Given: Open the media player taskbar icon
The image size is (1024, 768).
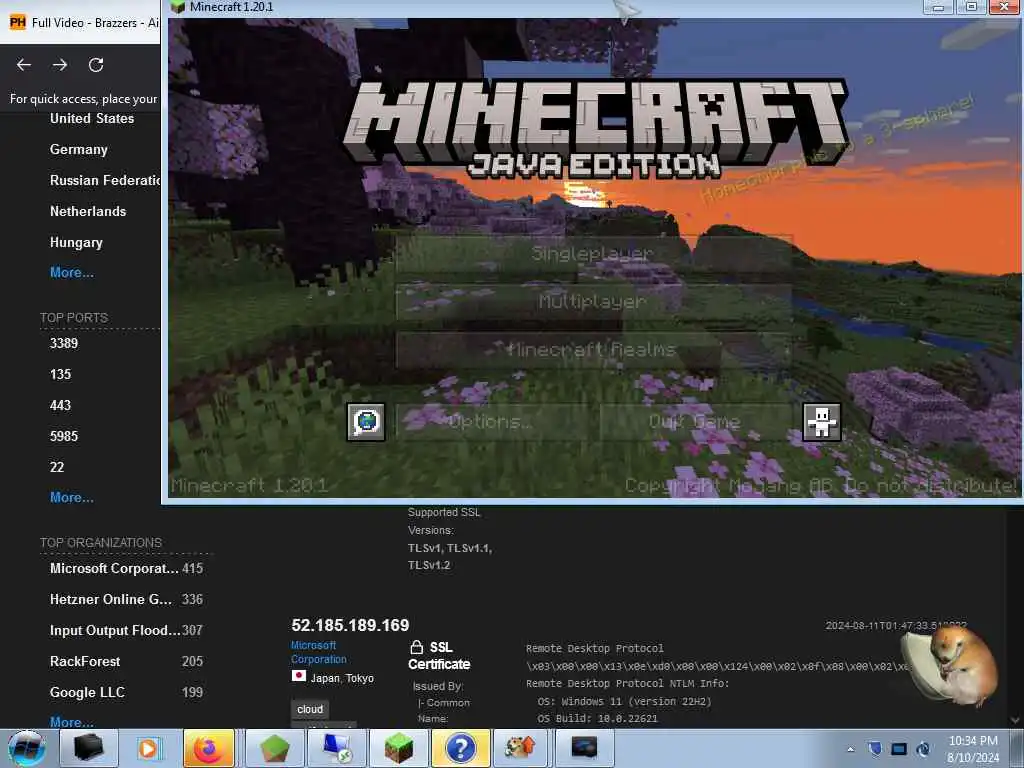Looking at the screenshot, I should point(150,748).
